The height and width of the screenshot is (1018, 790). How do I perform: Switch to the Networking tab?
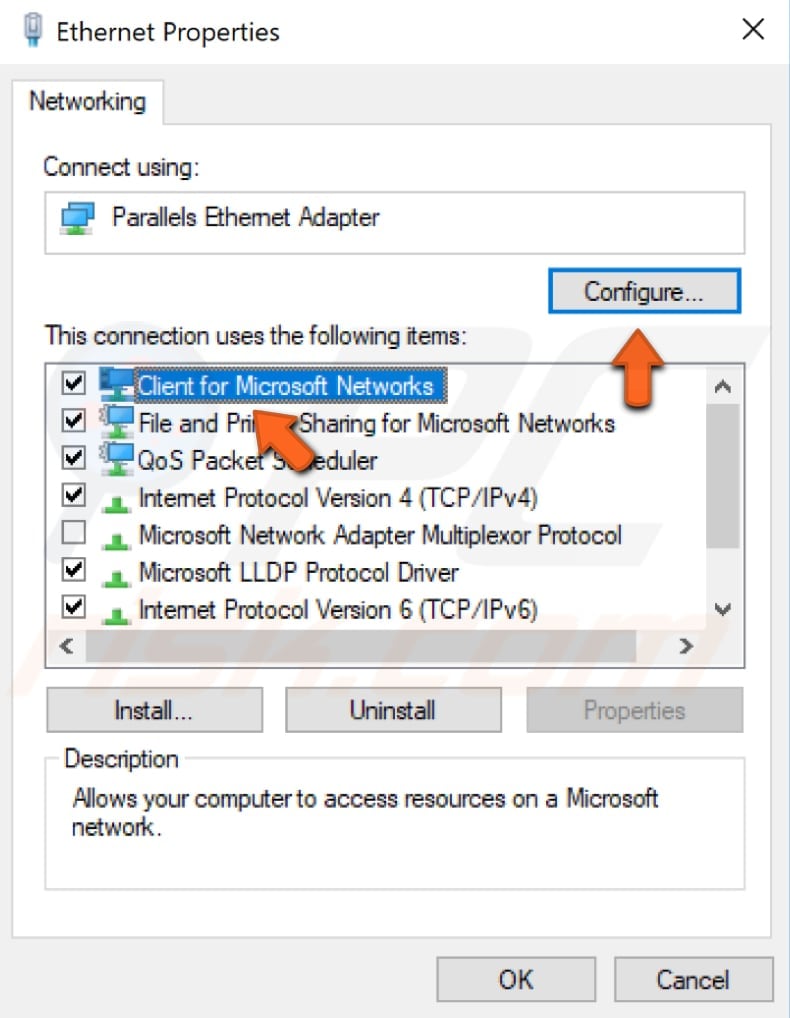click(88, 101)
